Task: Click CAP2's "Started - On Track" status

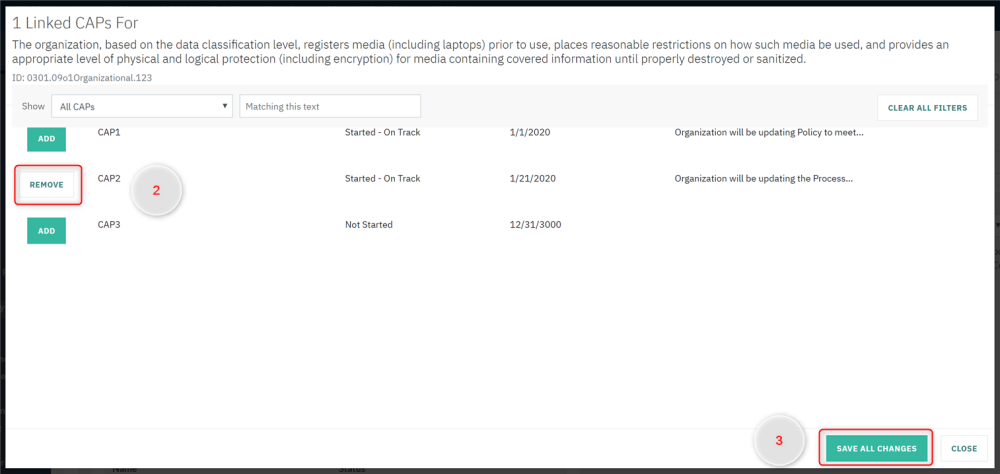Action: 382,179
